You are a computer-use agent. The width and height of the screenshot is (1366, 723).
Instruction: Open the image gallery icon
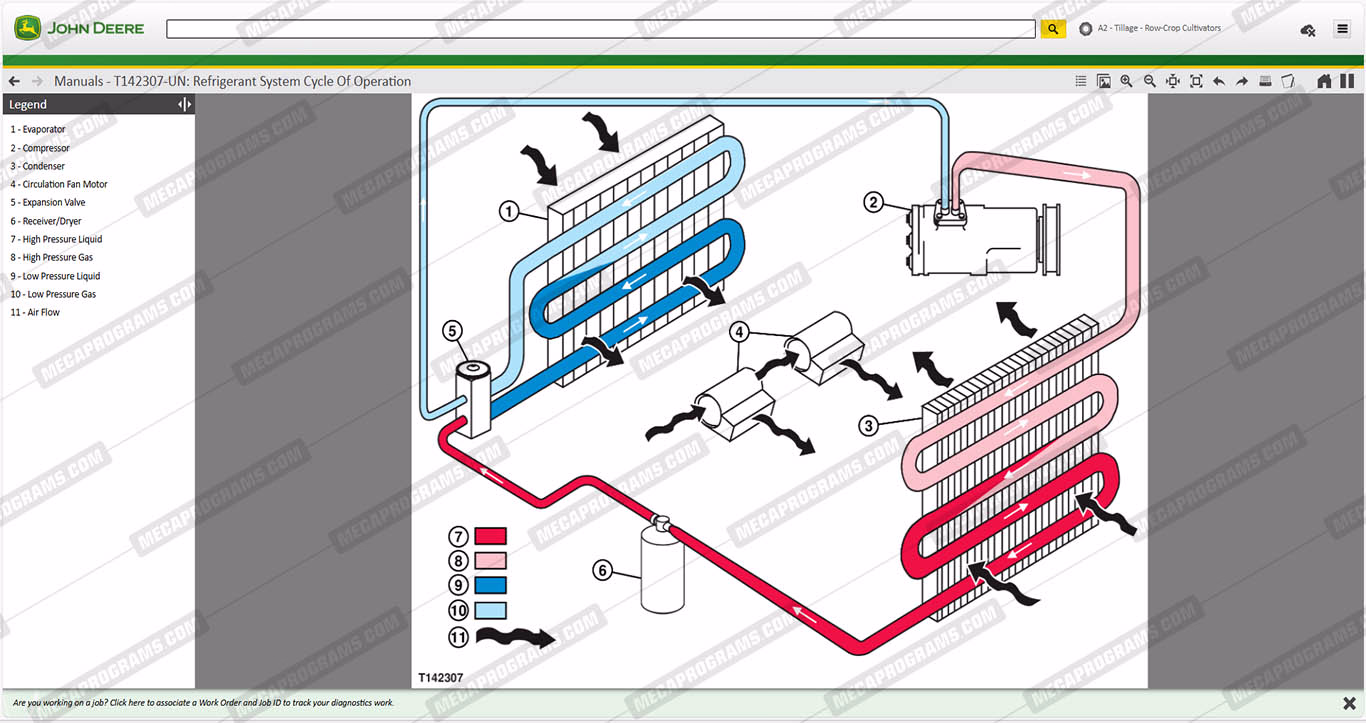[x=1103, y=81]
